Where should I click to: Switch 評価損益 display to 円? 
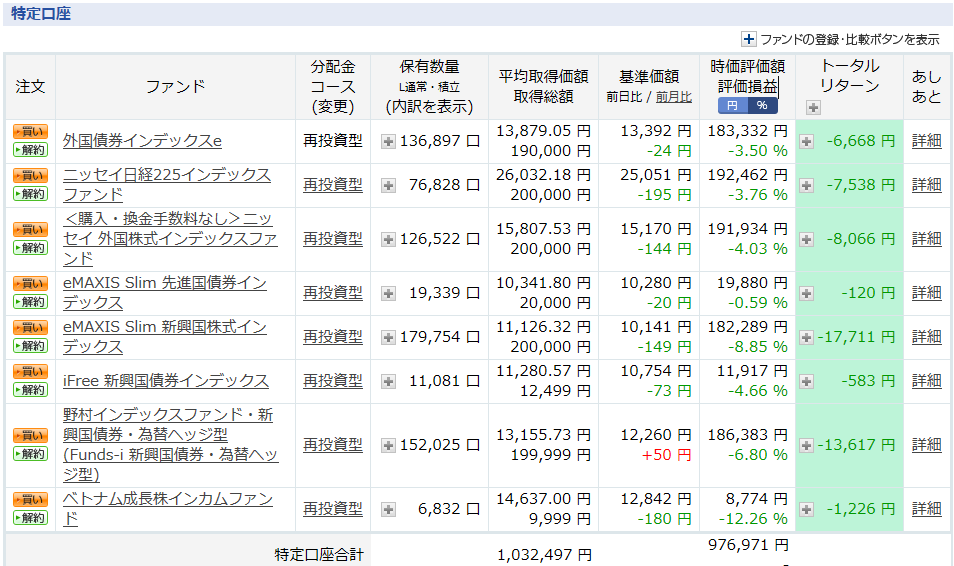[733, 105]
